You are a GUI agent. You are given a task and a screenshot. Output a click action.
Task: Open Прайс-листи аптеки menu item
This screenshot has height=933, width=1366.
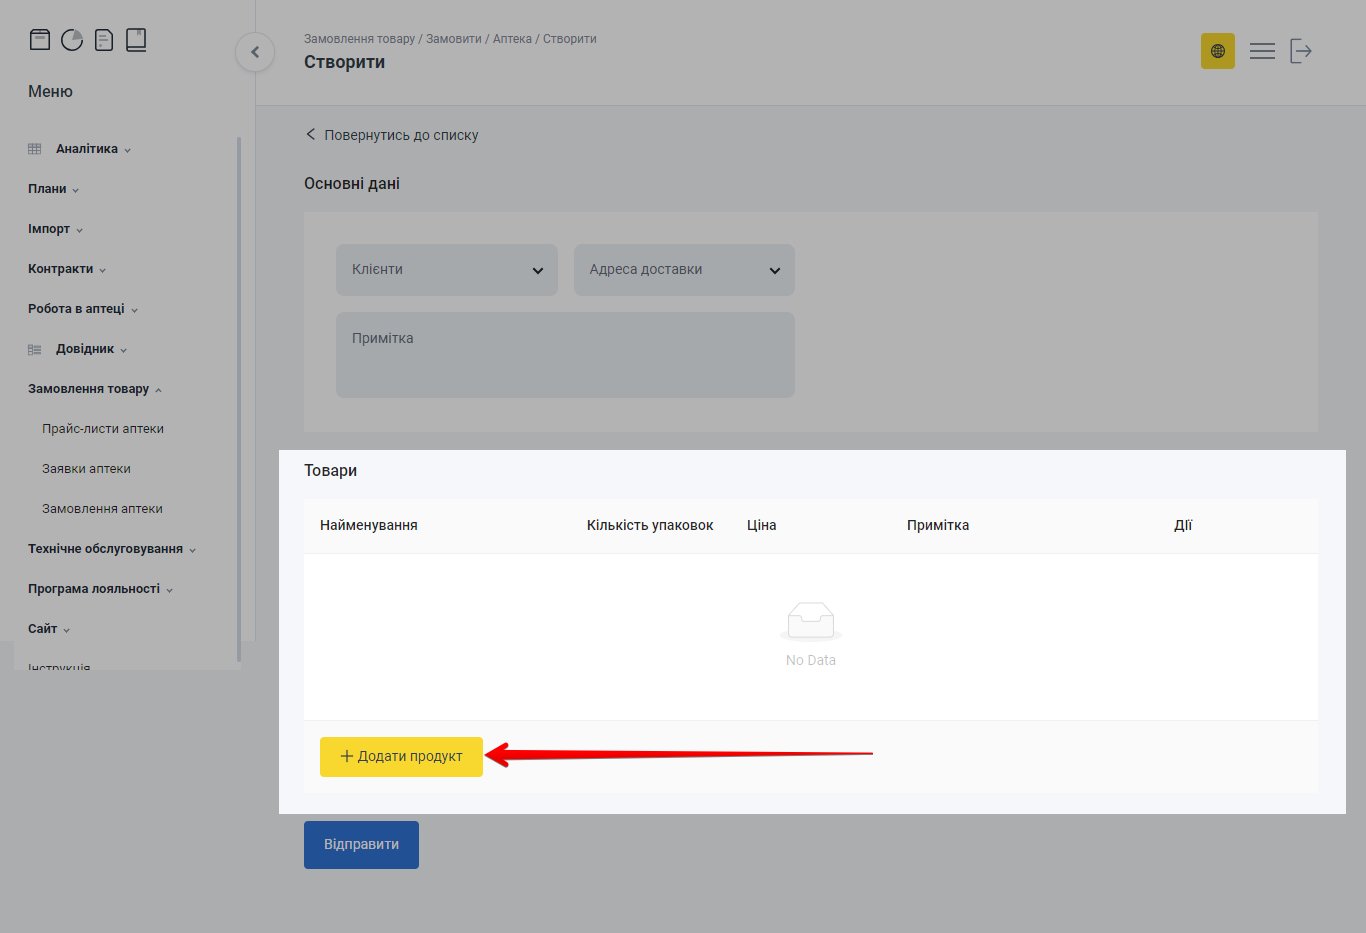click(103, 429)
